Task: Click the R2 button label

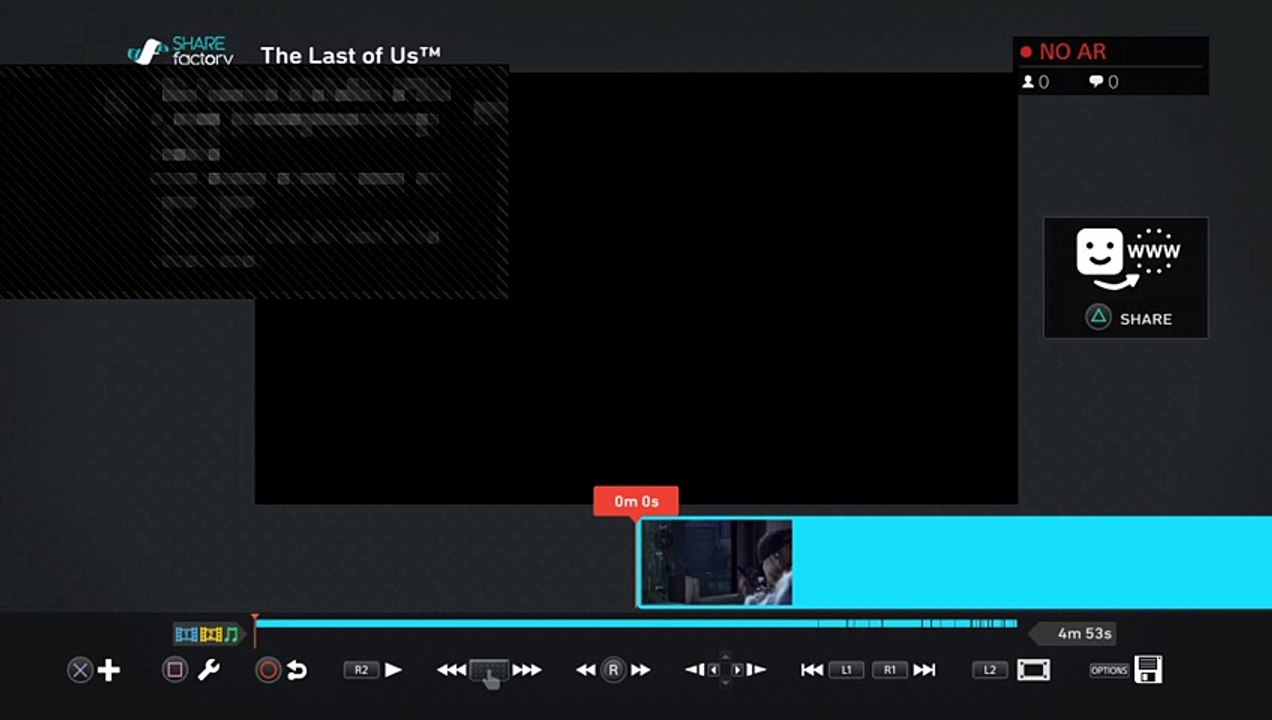Action: click(x=361, y=670)
